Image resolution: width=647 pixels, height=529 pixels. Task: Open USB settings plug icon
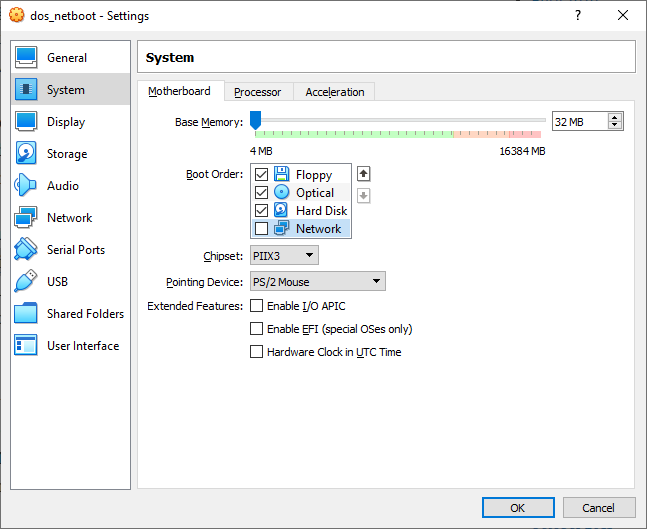point(26,281)
